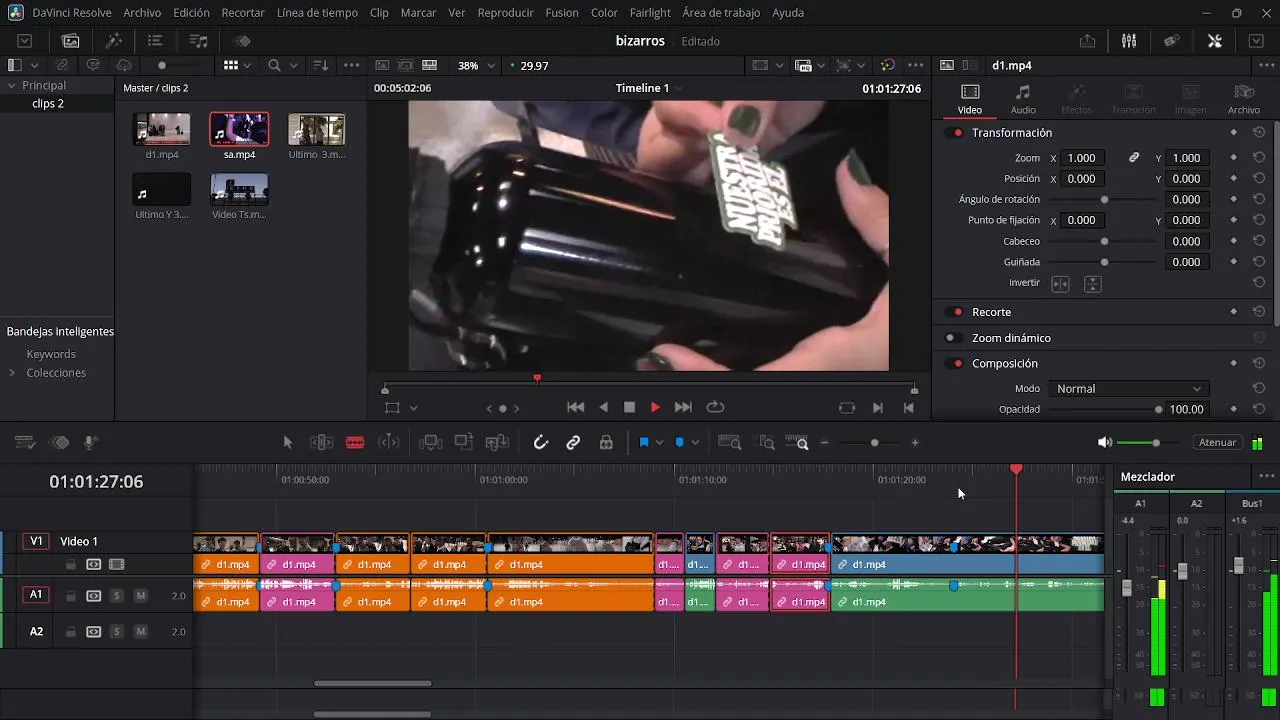This screenshot has height=720, width=1280.
Task: Open the Edición menu
Action: point(191,13)
